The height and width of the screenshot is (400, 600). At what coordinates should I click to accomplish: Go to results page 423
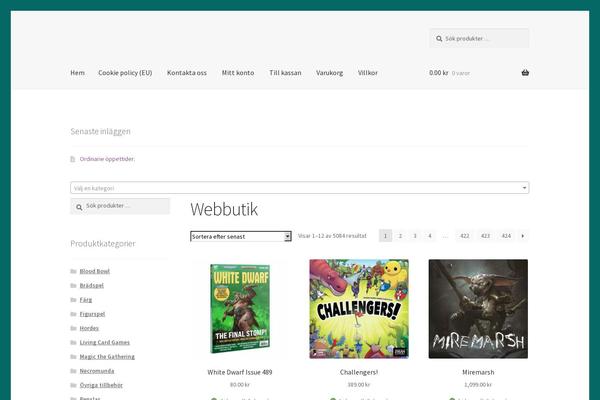pyautogui.click(x=485, y=236)
